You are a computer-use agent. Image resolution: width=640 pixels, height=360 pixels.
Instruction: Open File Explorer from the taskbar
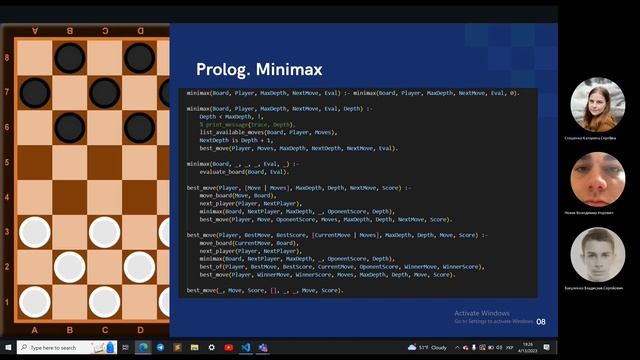click(x=195, y=347)
